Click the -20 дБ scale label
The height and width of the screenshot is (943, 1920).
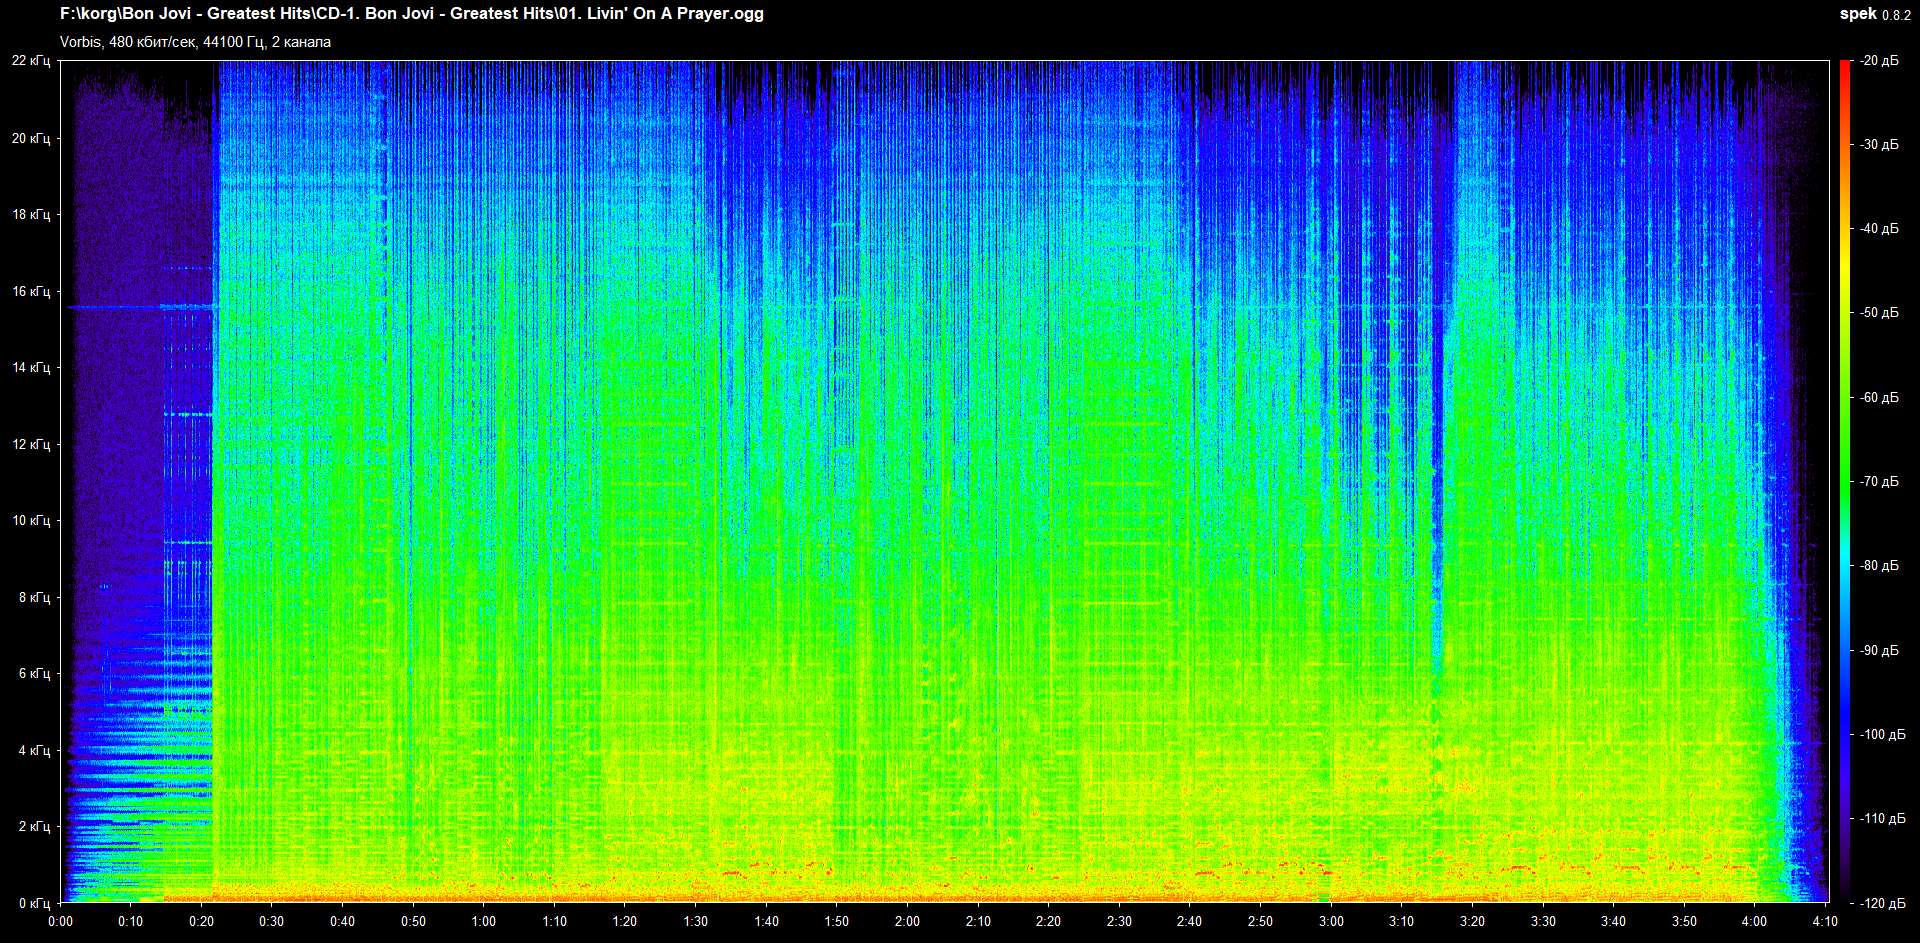(1879, 61)
